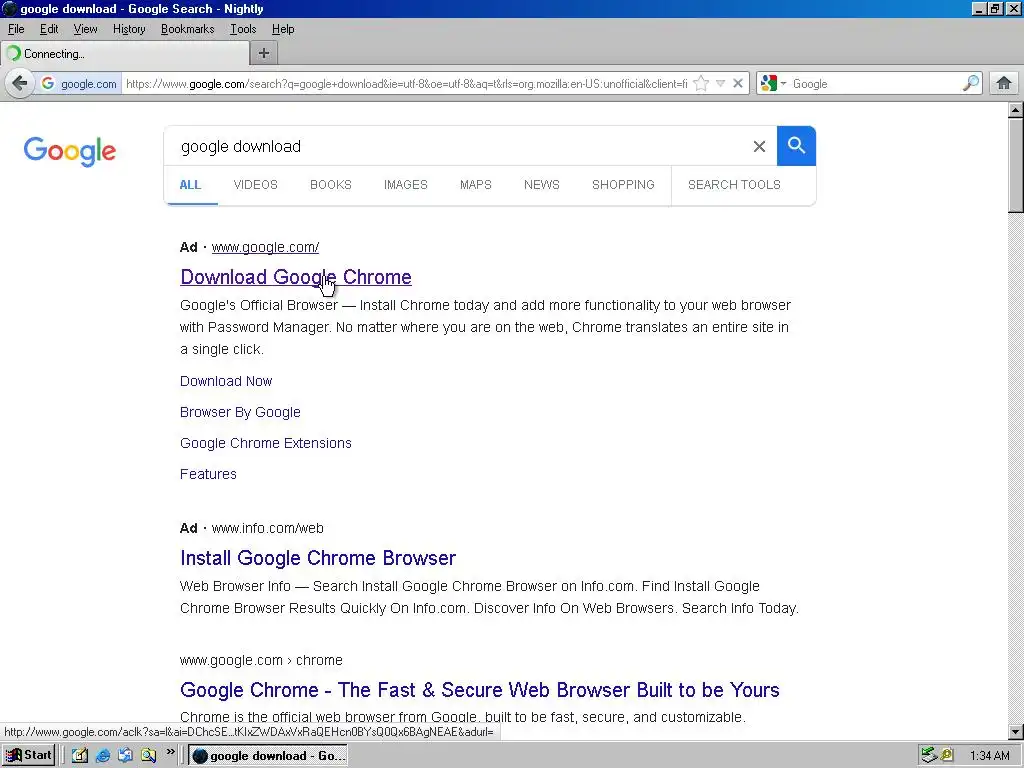Open the URL history dropdown arrow

(720, 84)
